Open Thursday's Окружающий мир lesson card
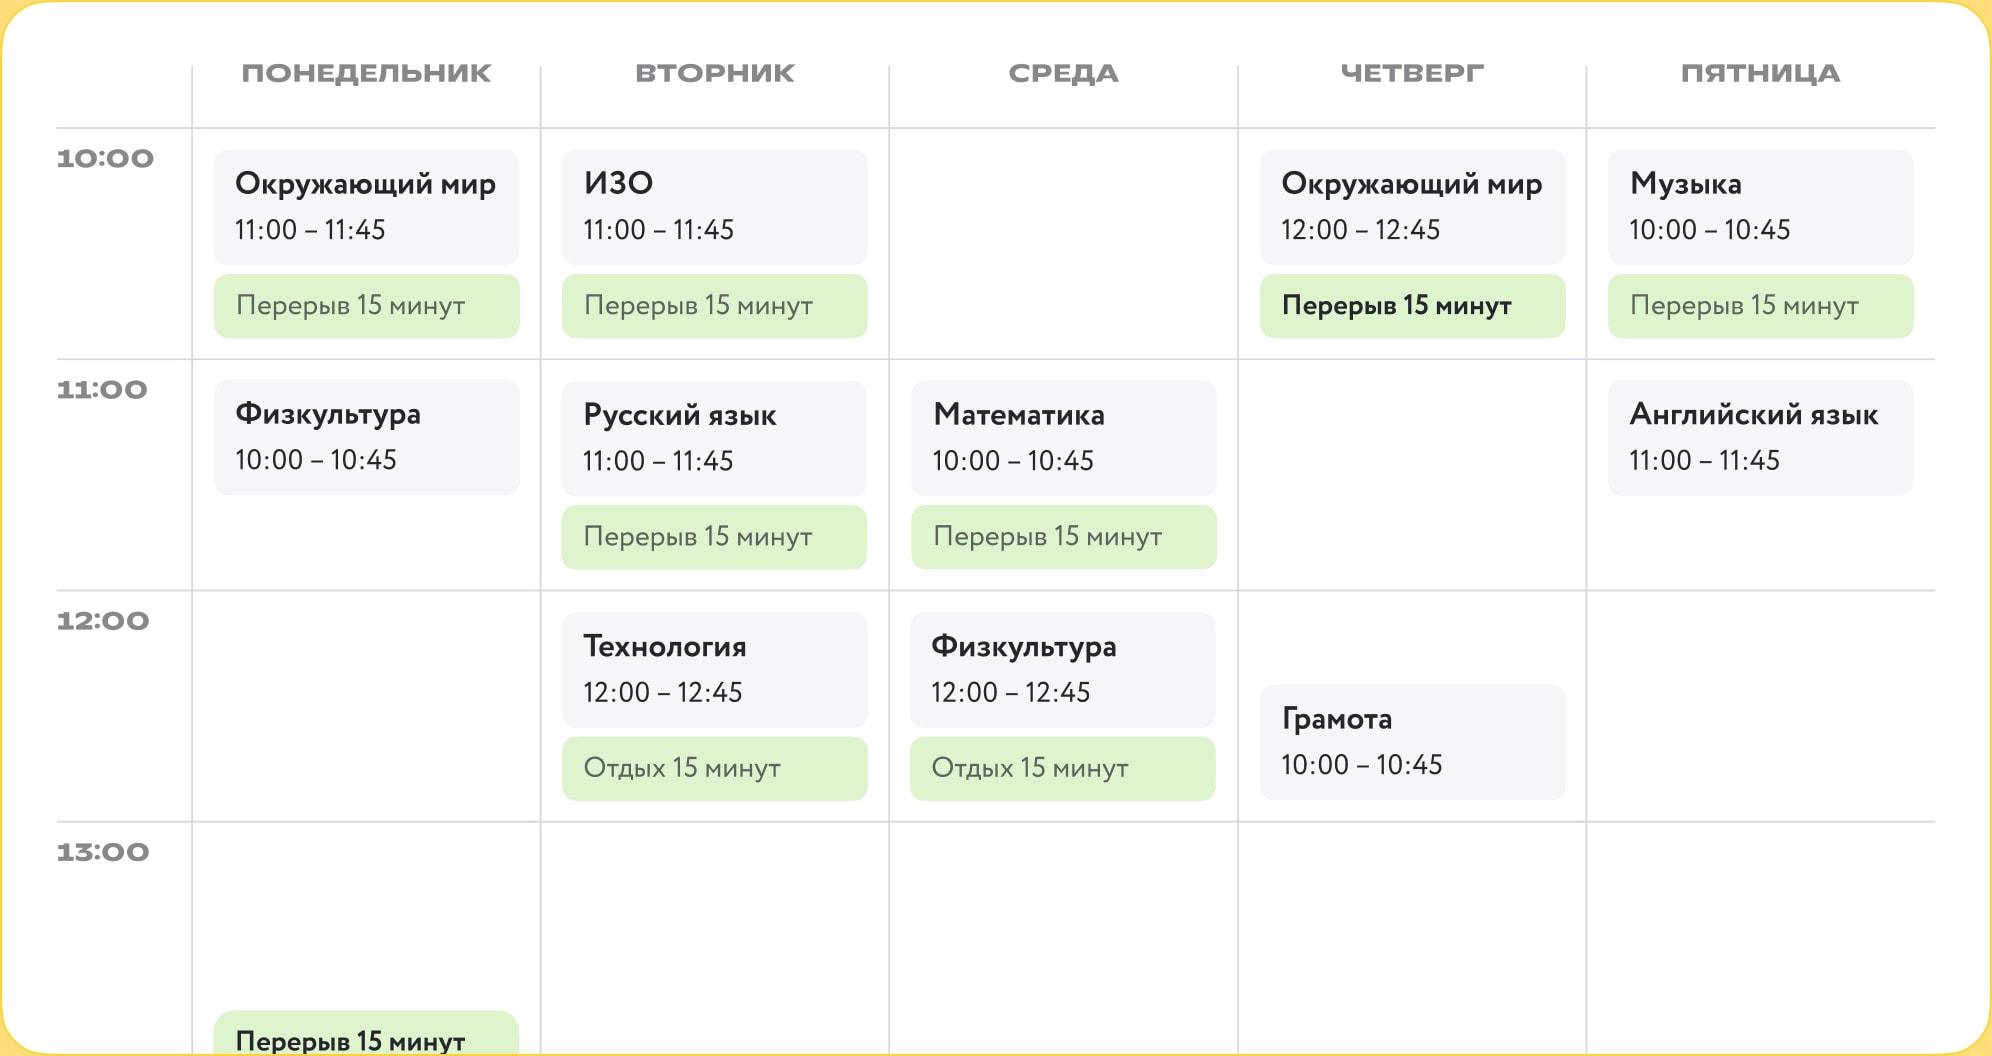The height and width of the screenshot is (1056, 1992). coord(1413,207)
